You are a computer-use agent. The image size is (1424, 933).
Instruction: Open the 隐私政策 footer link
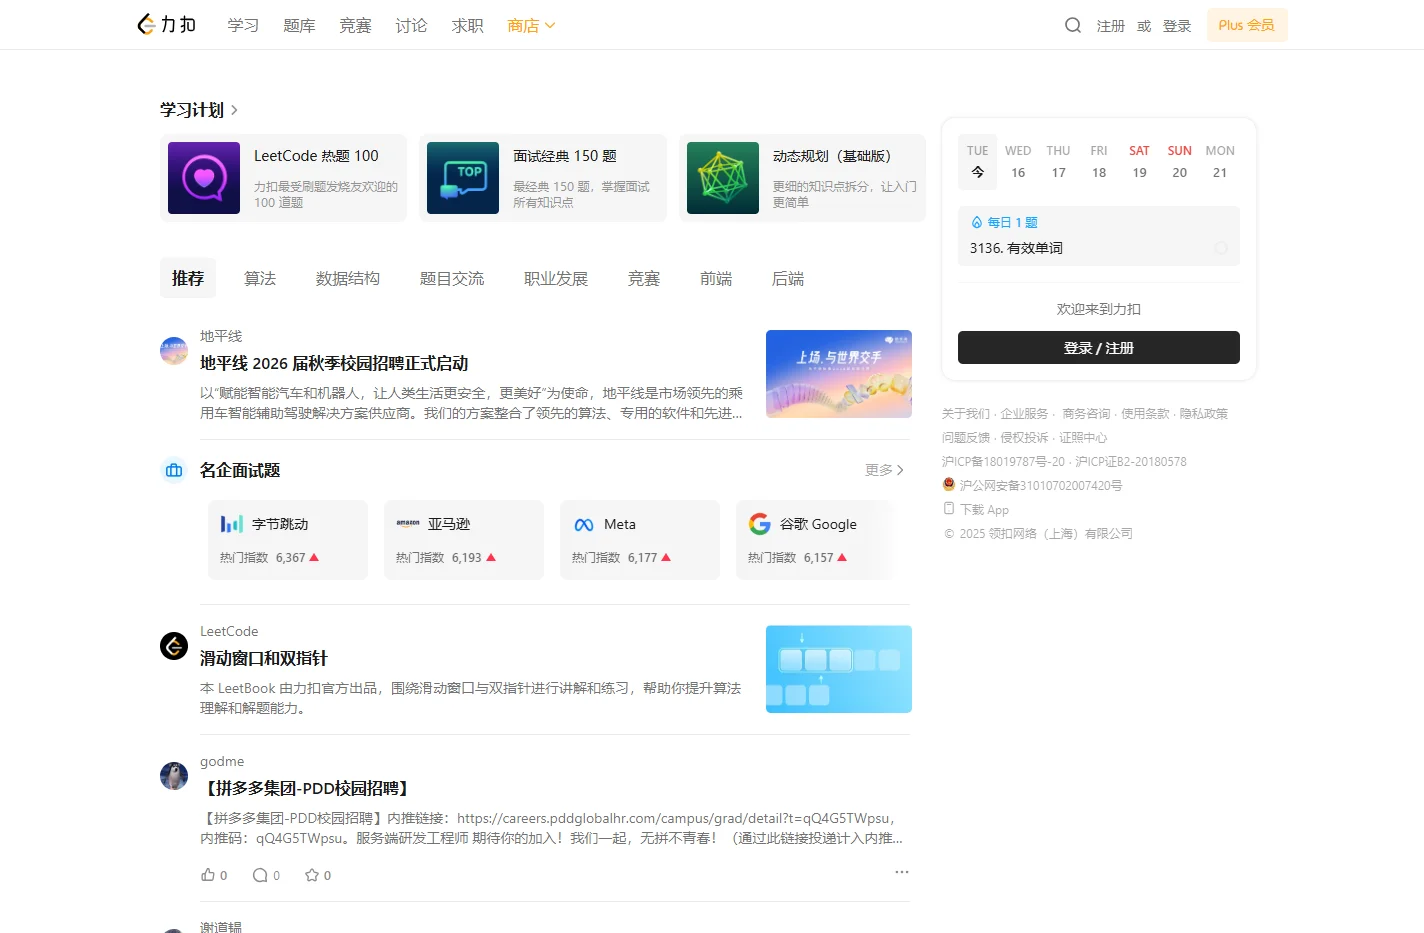(1204, 414)
